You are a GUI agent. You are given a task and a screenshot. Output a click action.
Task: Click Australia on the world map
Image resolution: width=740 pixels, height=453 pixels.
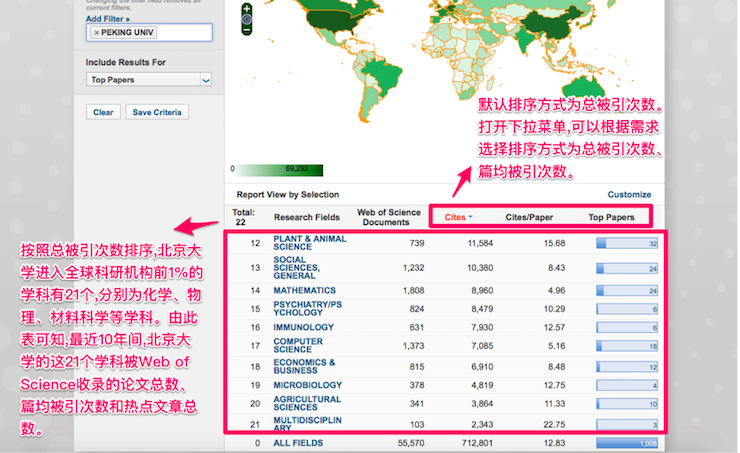point(584,87)
